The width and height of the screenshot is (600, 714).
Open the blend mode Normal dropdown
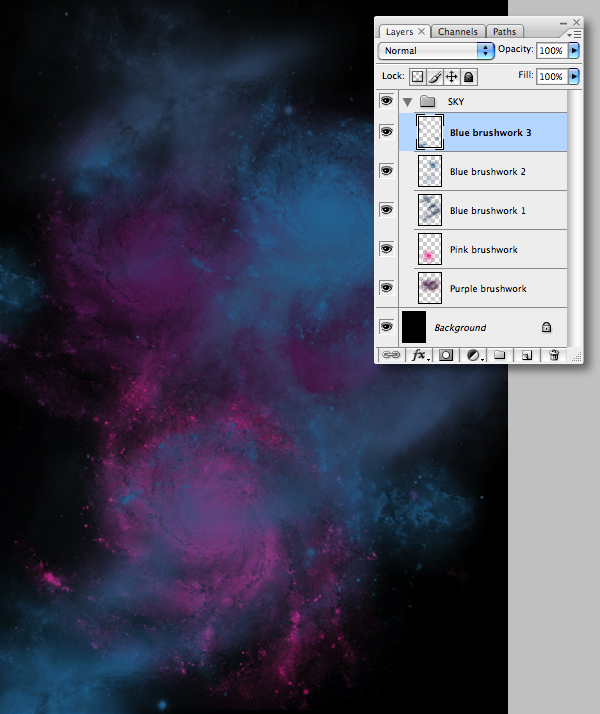coord(436,51)
